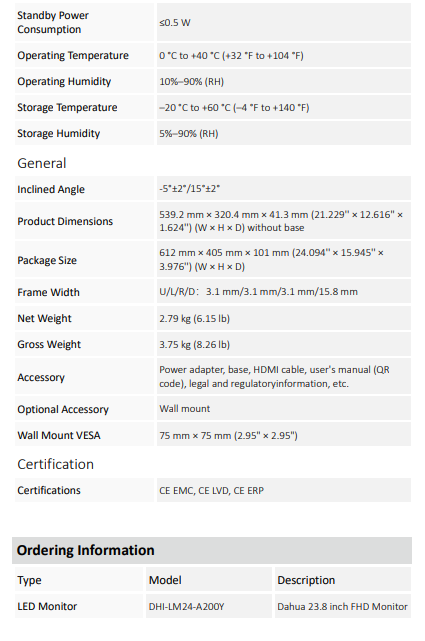Click the Storage Humidity 5%–90% value

click(x=189, y=134)
